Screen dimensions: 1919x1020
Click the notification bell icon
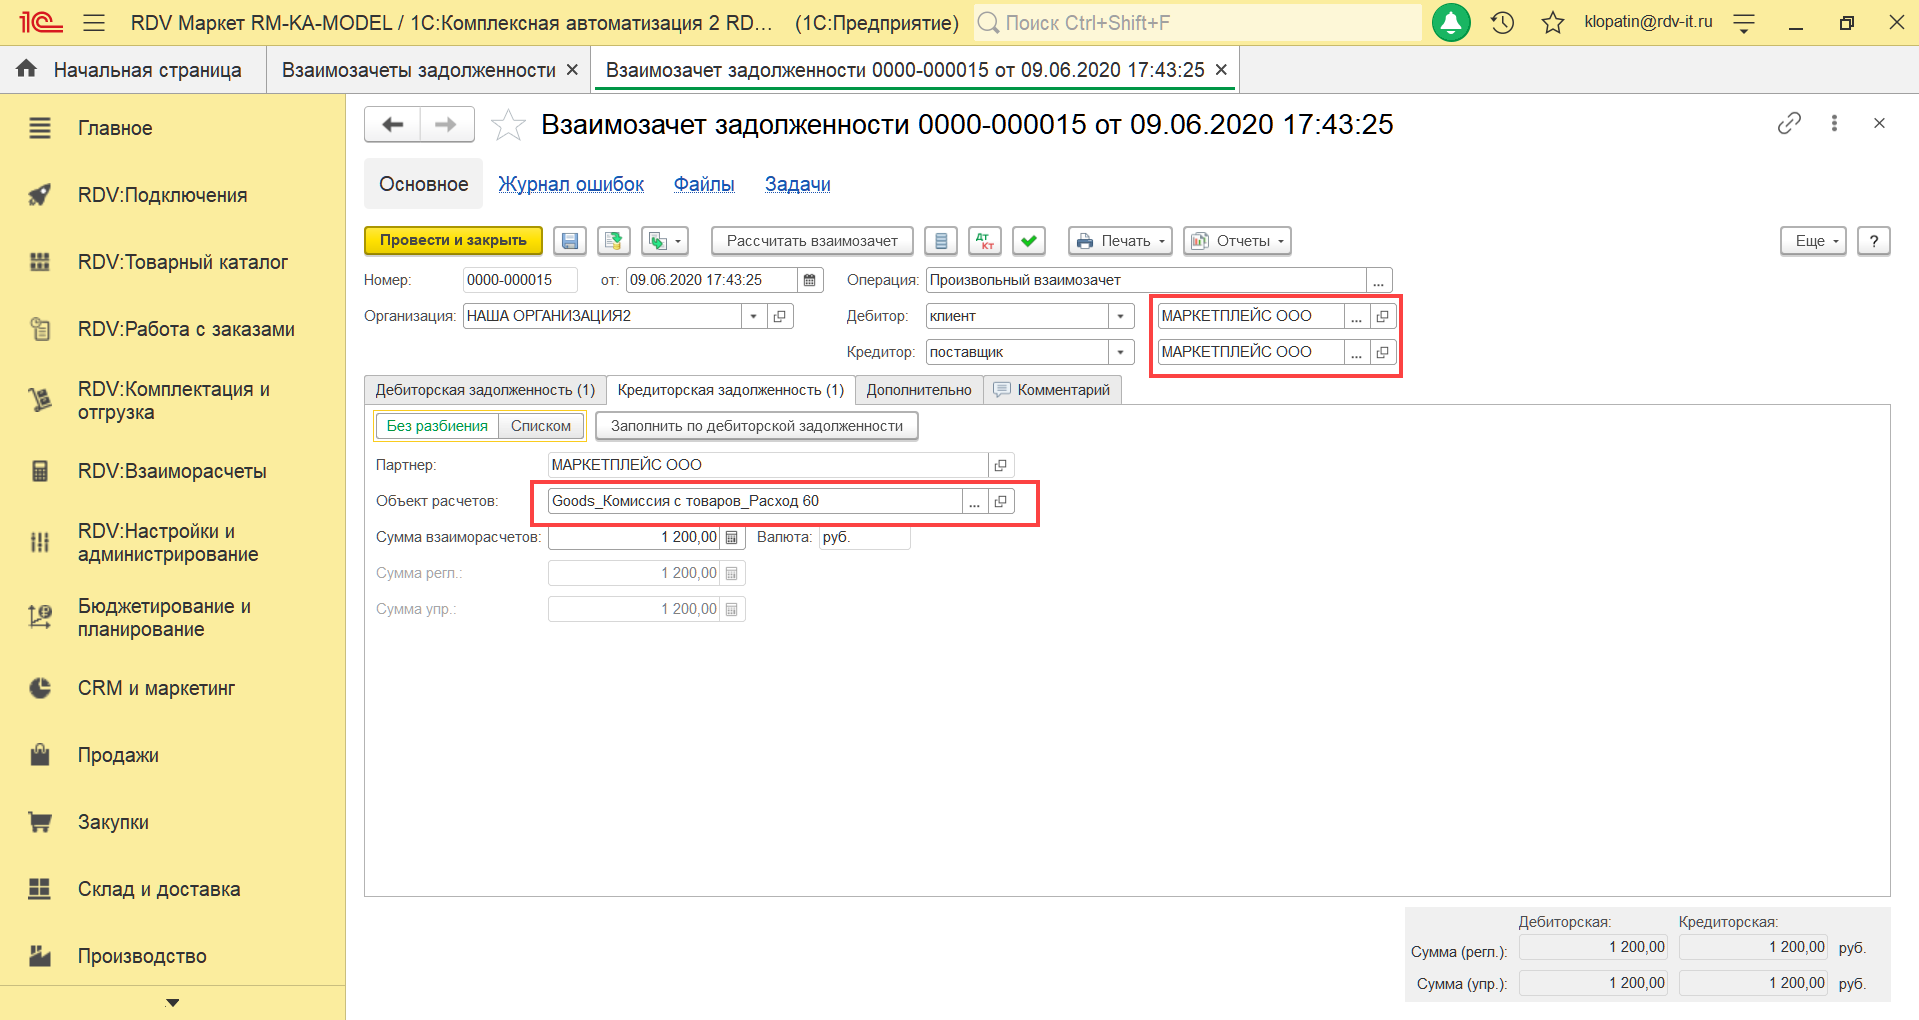pyautogui.click(x=1451, y=22)
